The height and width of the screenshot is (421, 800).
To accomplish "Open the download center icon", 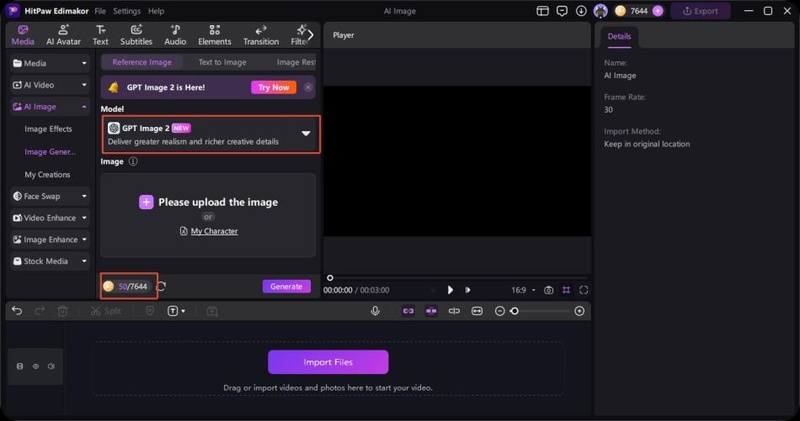I will coord(581,11).
